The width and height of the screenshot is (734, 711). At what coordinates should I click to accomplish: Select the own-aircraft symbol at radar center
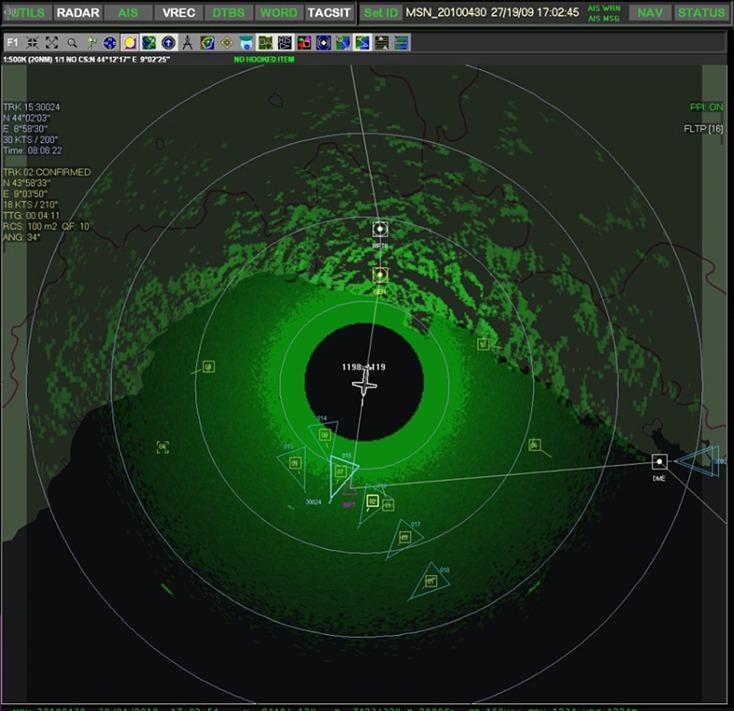pos(365,384)
